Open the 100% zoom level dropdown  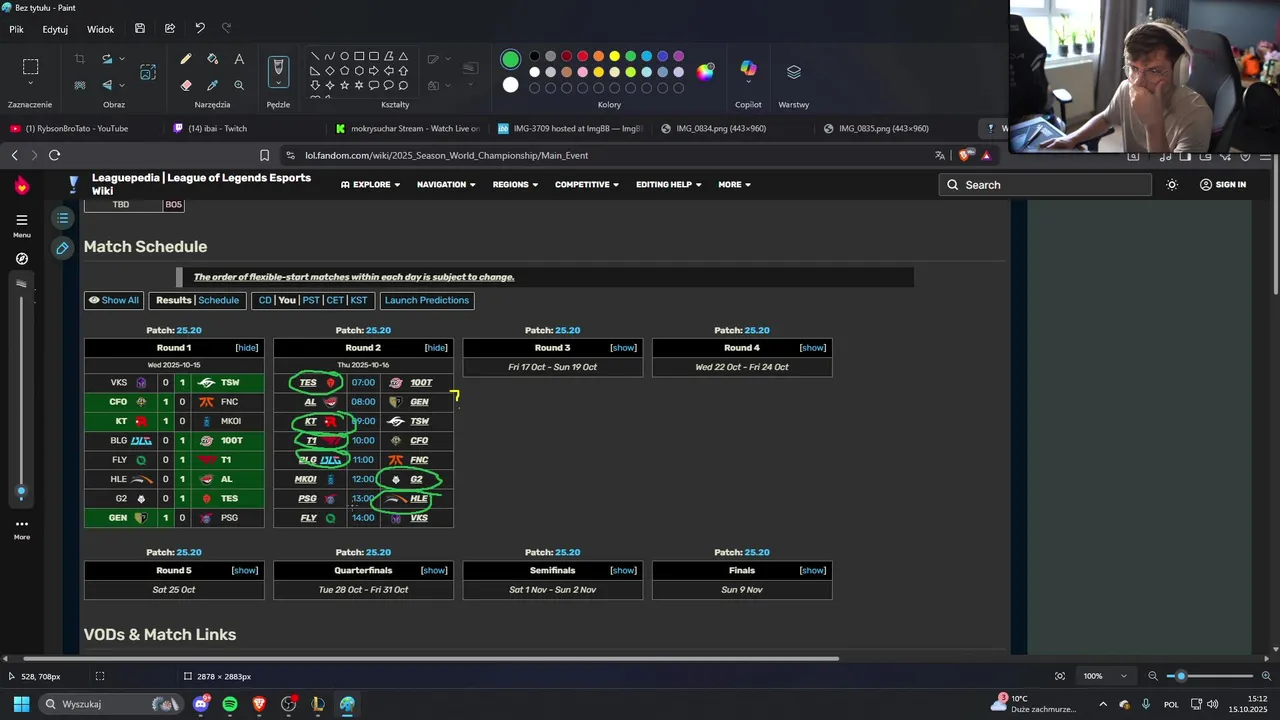pos(1104,676)
